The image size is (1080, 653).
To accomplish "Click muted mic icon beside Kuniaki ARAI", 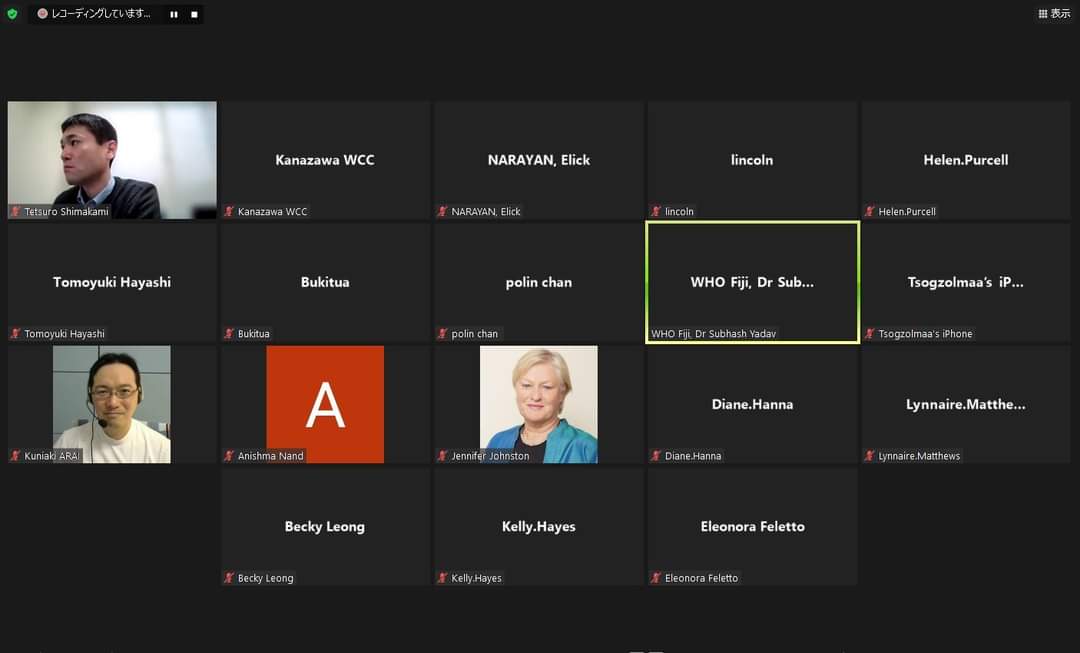I will pyautogui.click(x=15, y=456).
